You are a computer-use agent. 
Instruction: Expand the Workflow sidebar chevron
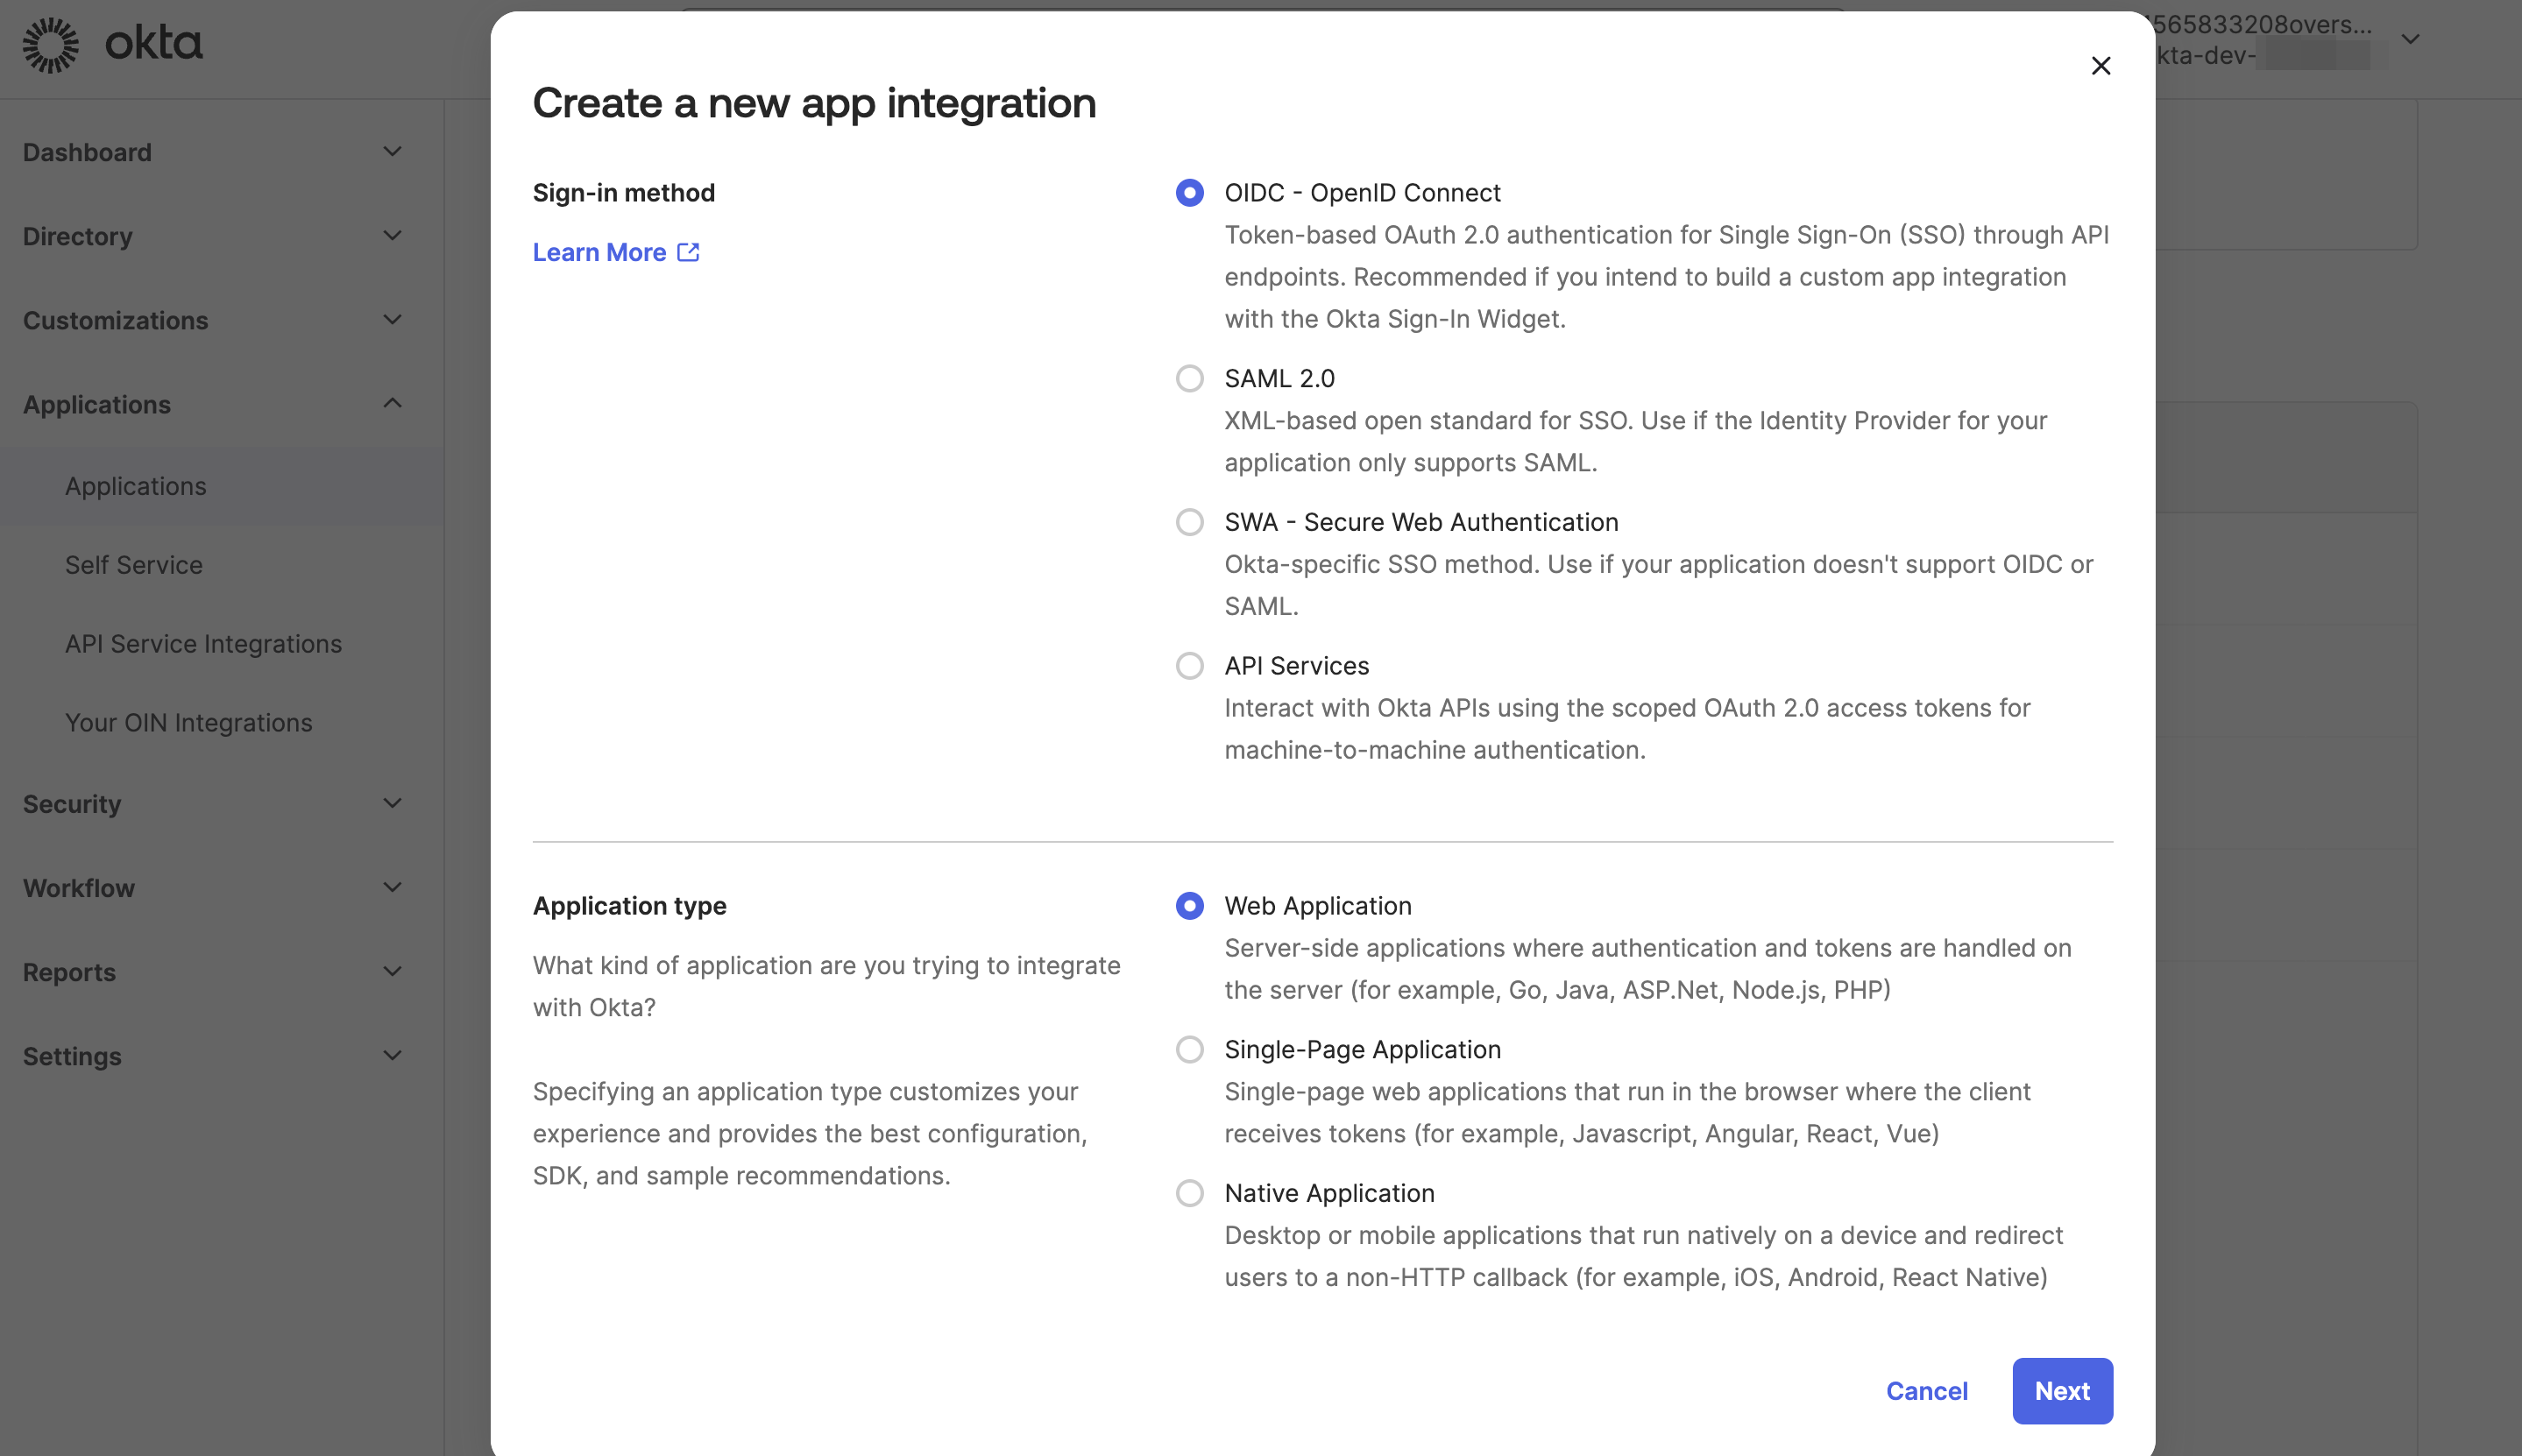coord(393,888)
